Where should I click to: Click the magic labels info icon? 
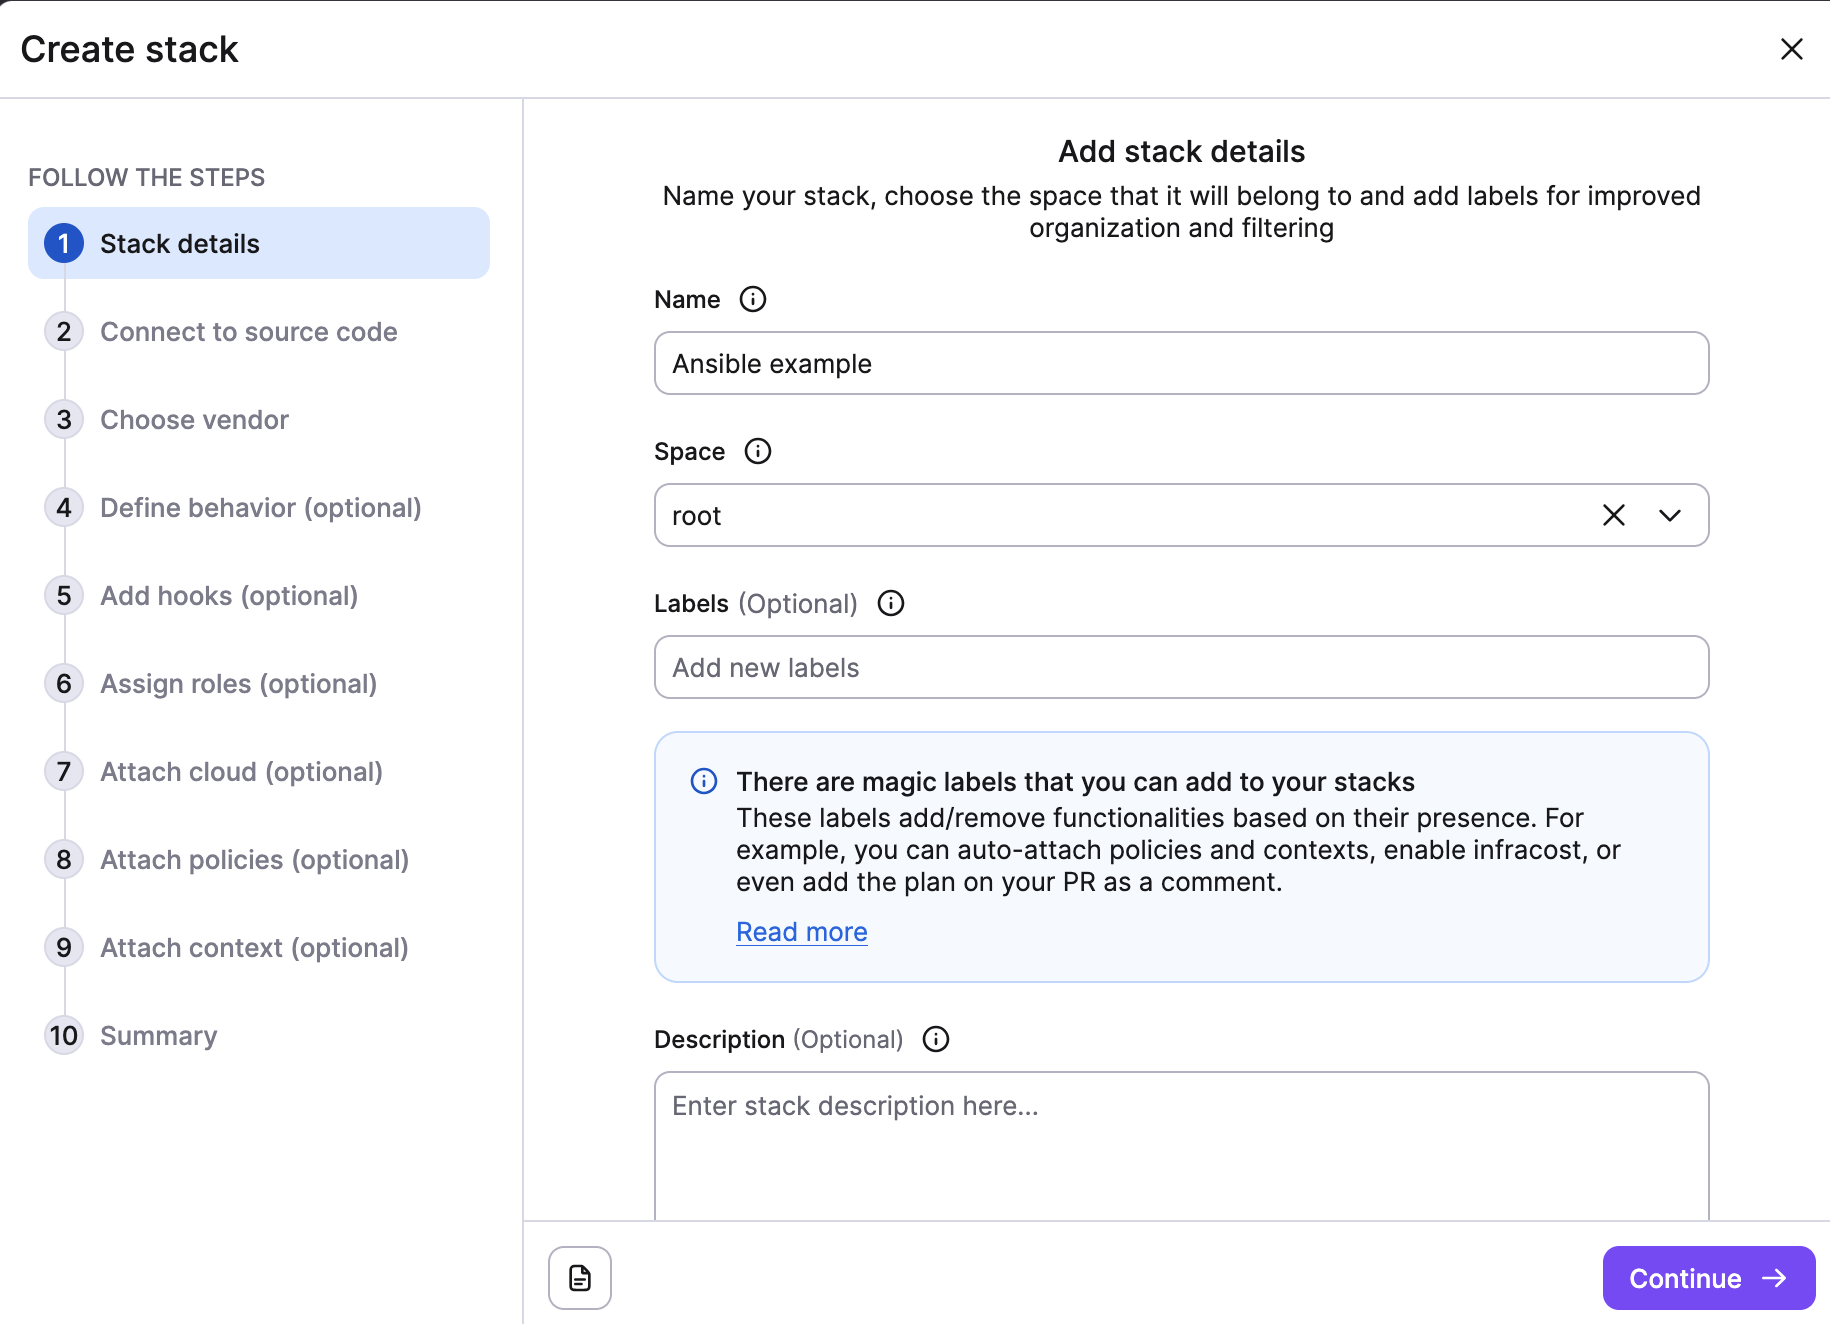click(704, 781)
